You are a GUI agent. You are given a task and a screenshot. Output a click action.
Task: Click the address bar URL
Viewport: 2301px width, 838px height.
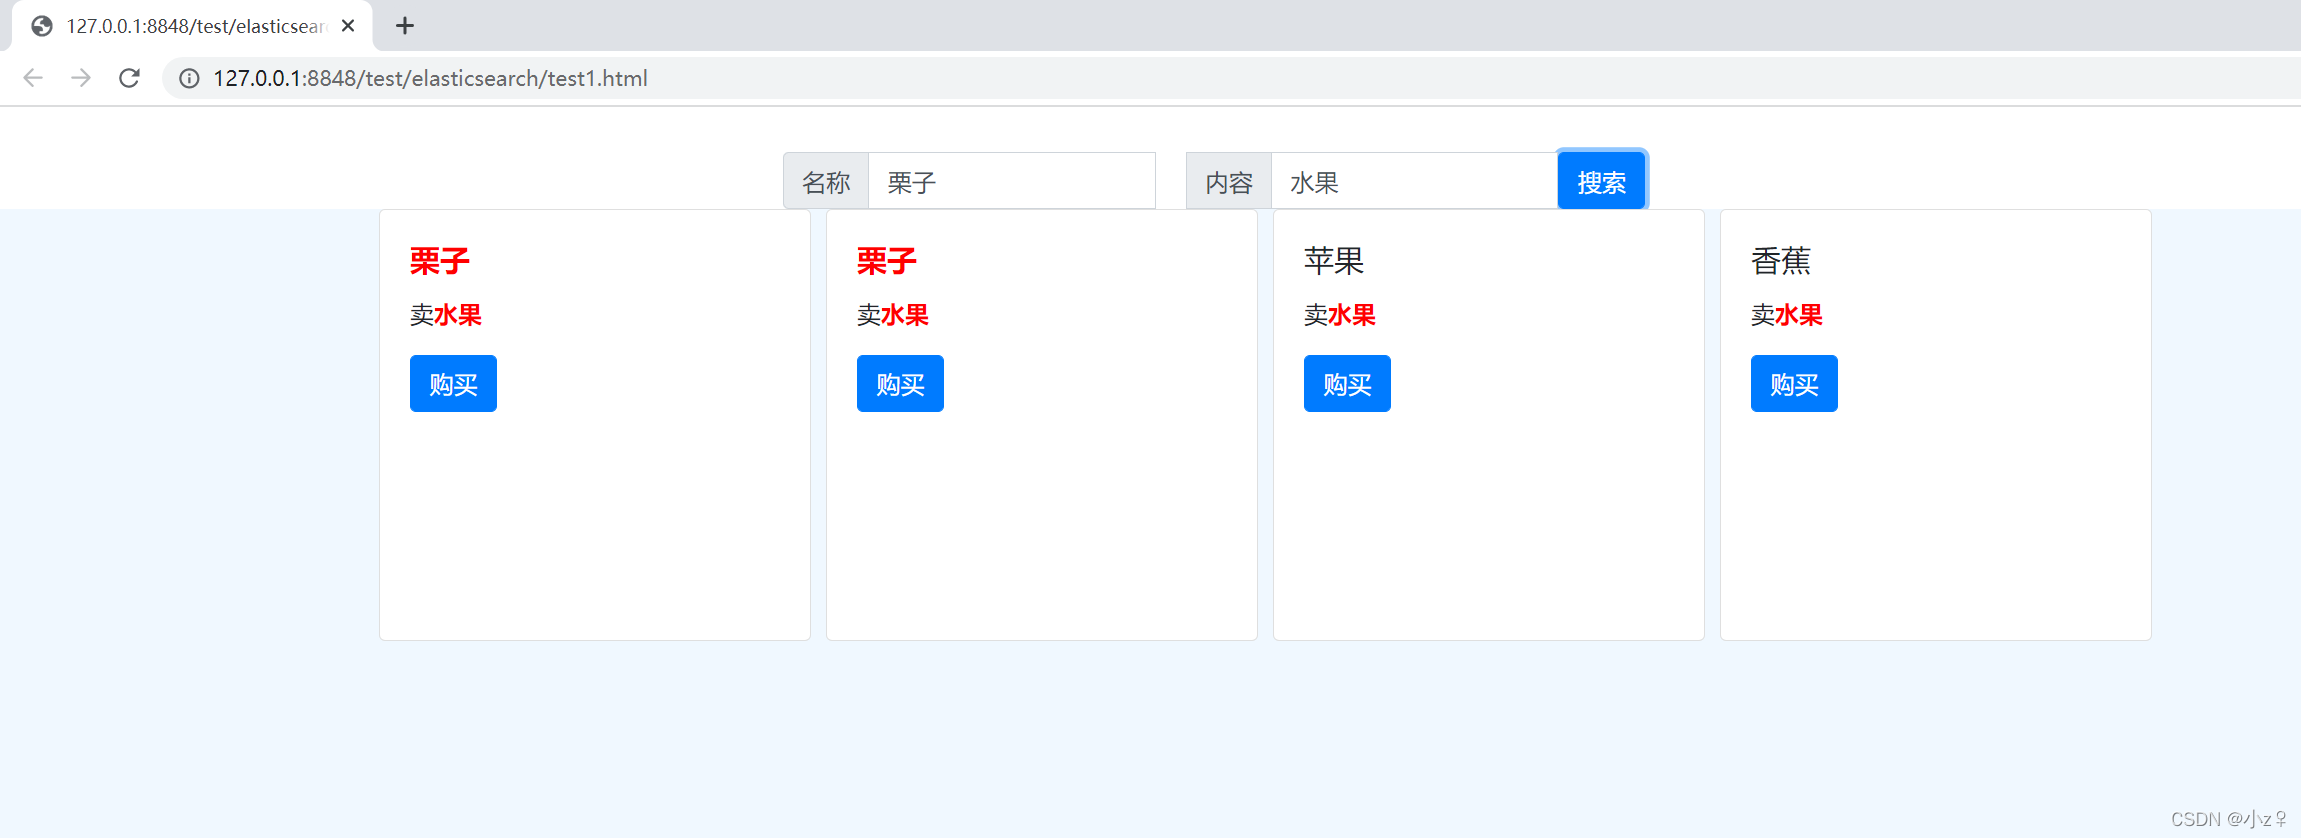click(x=430, y=78)
